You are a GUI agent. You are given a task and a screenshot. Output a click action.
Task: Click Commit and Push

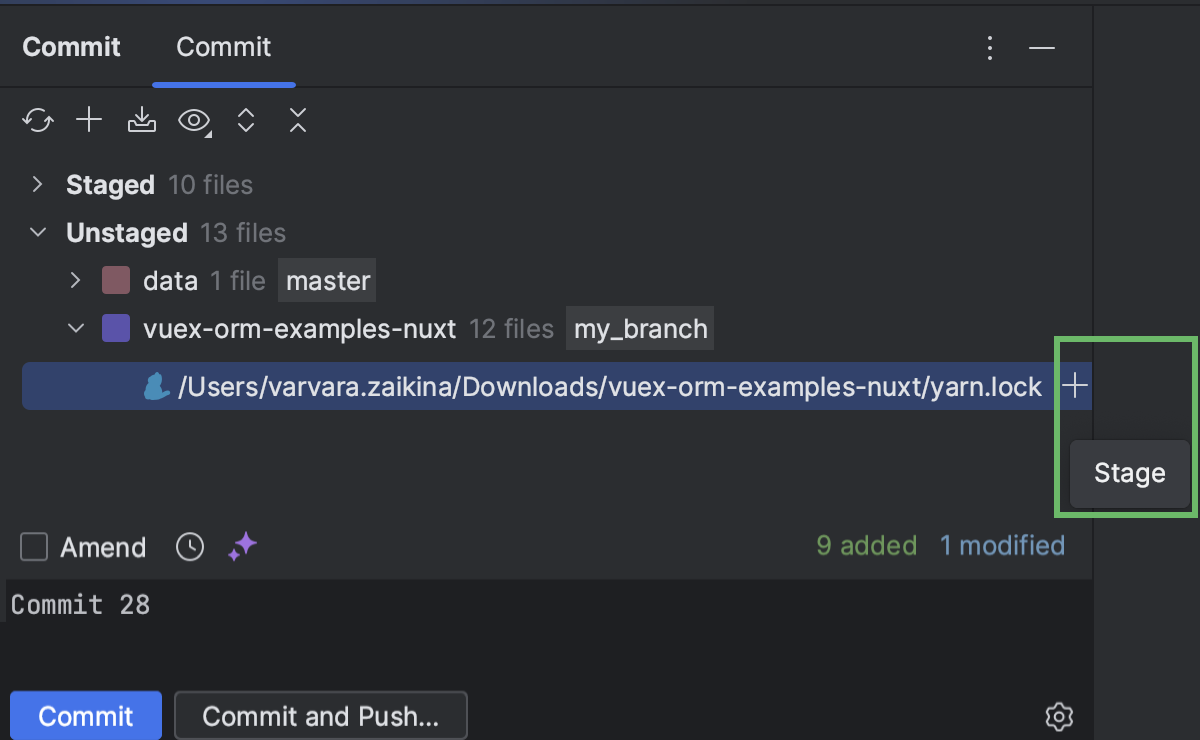pos(320,714)
